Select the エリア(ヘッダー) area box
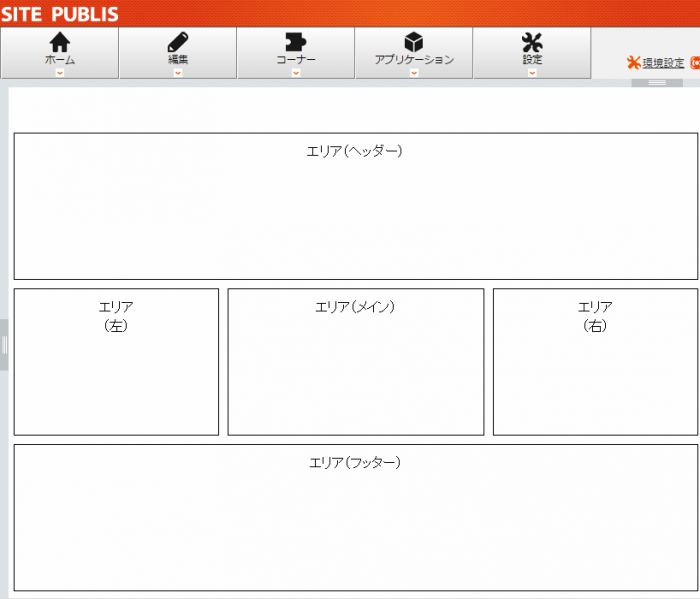 click(356, 206)
